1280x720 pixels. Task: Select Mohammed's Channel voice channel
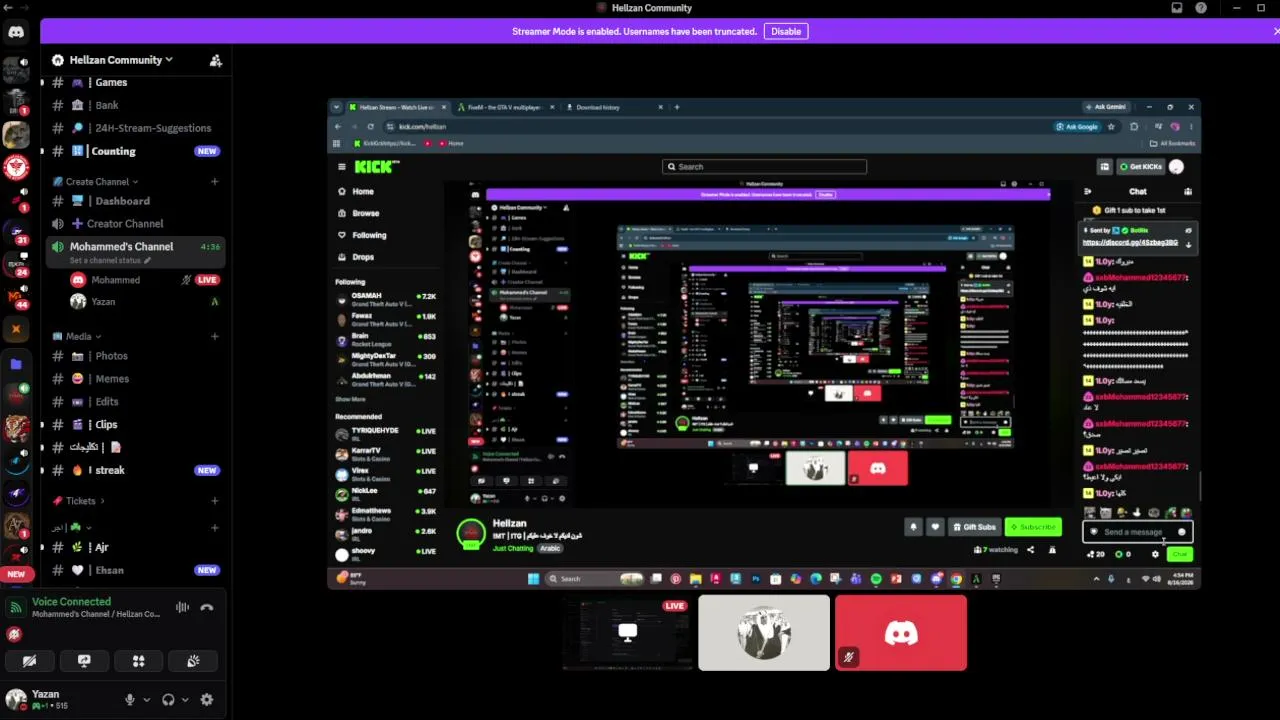point(135,252)
